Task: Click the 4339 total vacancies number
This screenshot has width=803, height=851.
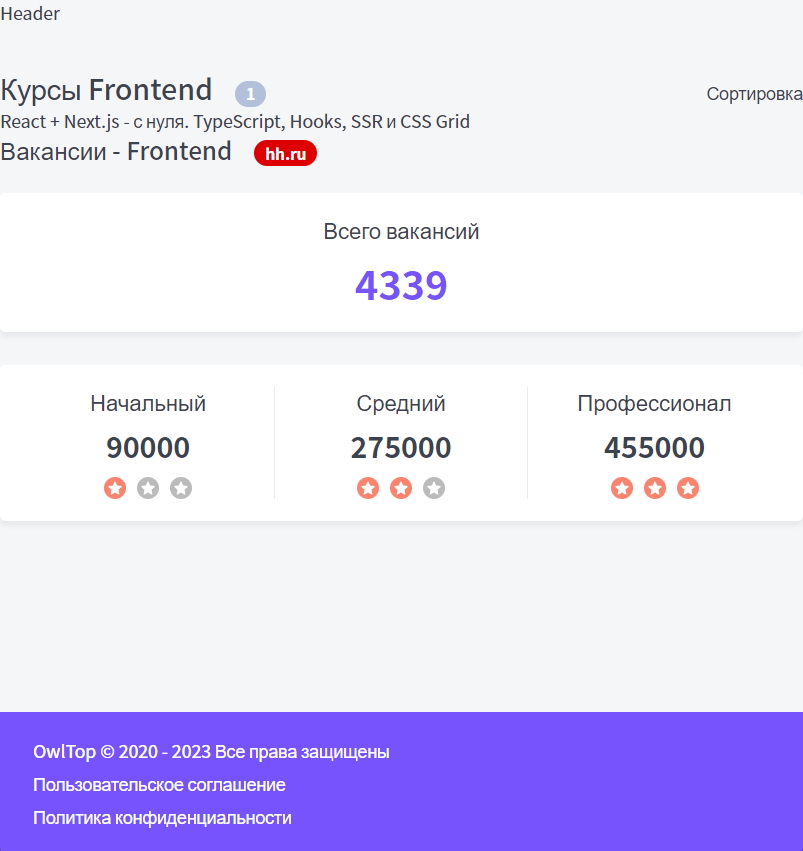Action: pos(401,285)
